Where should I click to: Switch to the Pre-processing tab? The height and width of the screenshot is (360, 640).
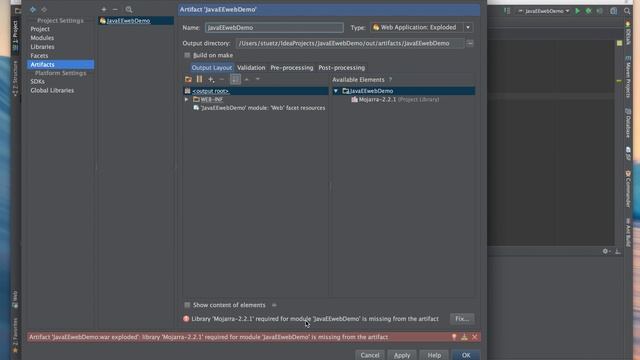tap(292, 68)
